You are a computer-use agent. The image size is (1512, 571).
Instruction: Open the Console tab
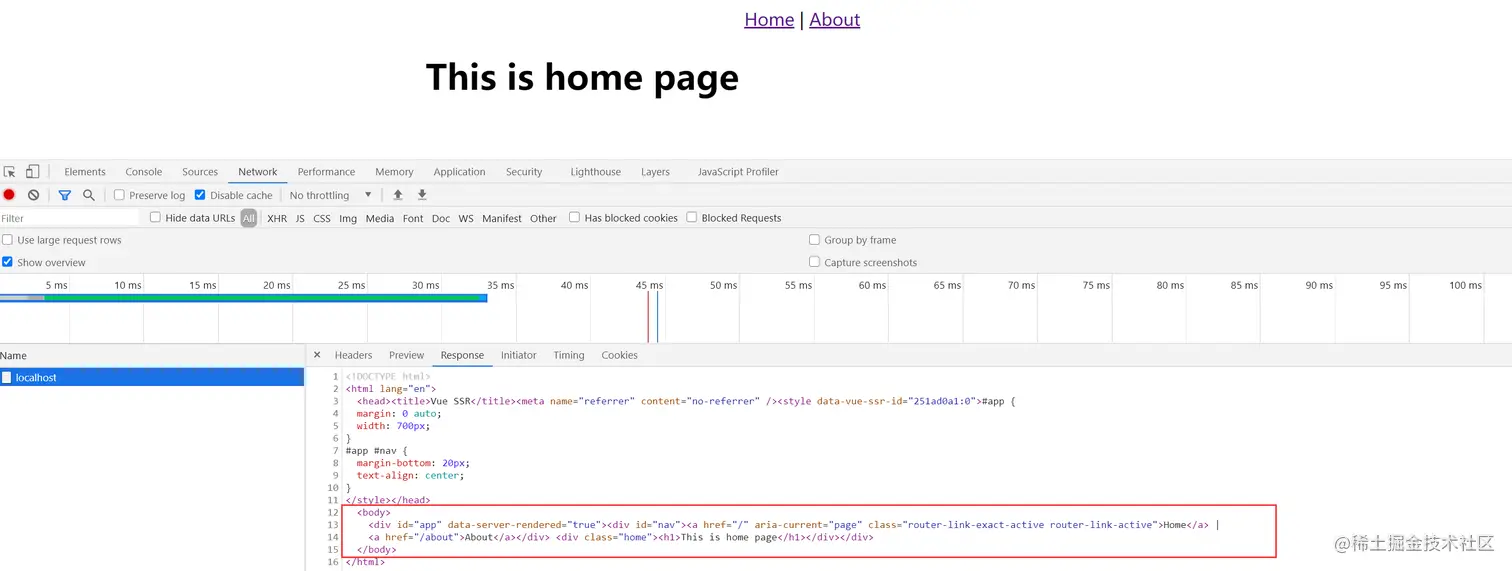(144, 172)
